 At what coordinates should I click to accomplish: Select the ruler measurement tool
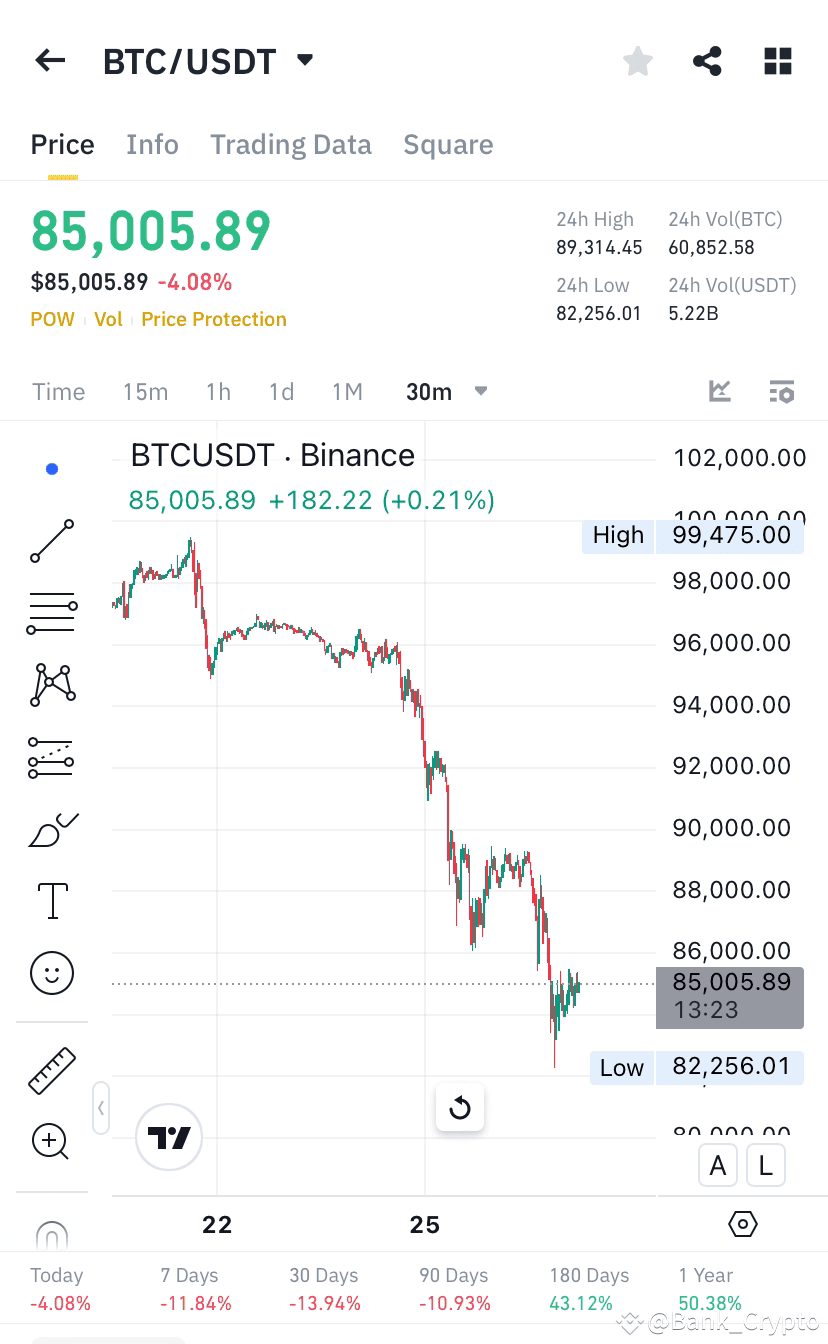click(51, 1070)
